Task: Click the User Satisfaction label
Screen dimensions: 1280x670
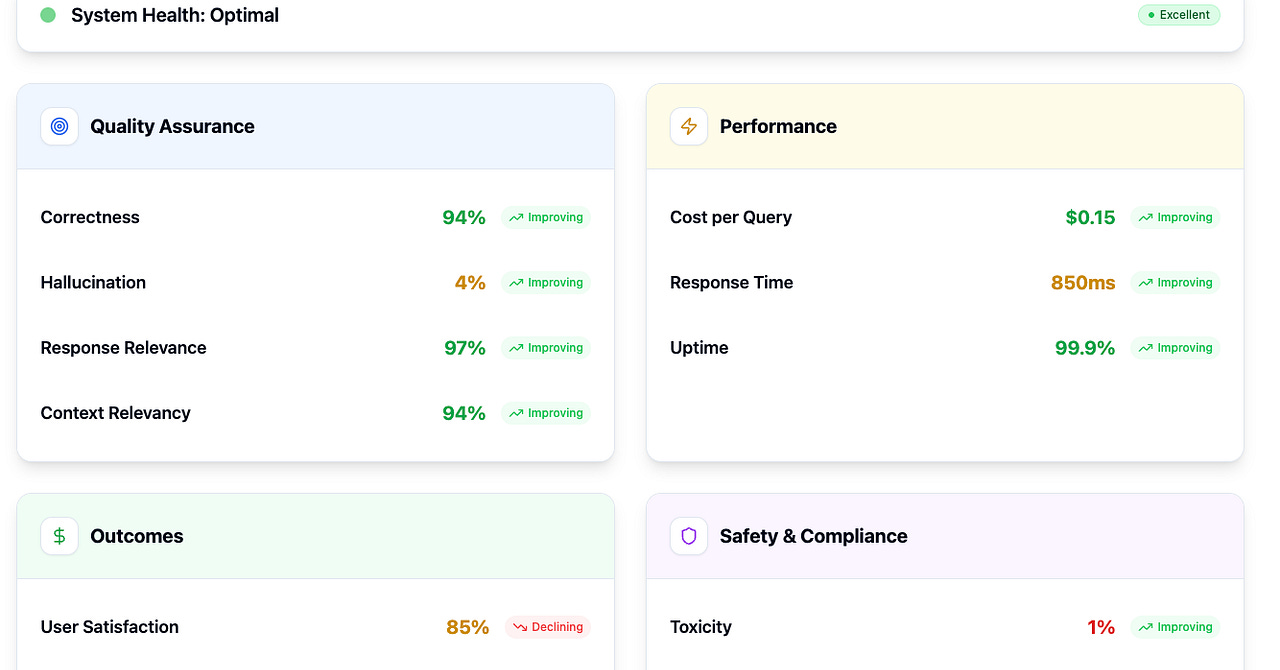Action: coord(110,627)
